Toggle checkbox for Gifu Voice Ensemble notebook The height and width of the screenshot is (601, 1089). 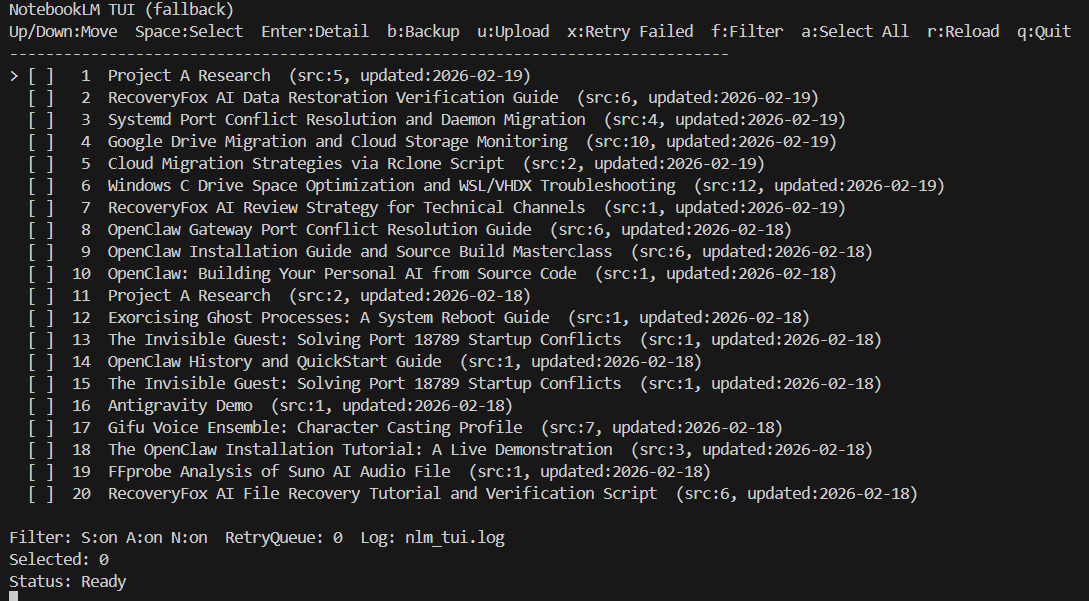pos(41,428)
